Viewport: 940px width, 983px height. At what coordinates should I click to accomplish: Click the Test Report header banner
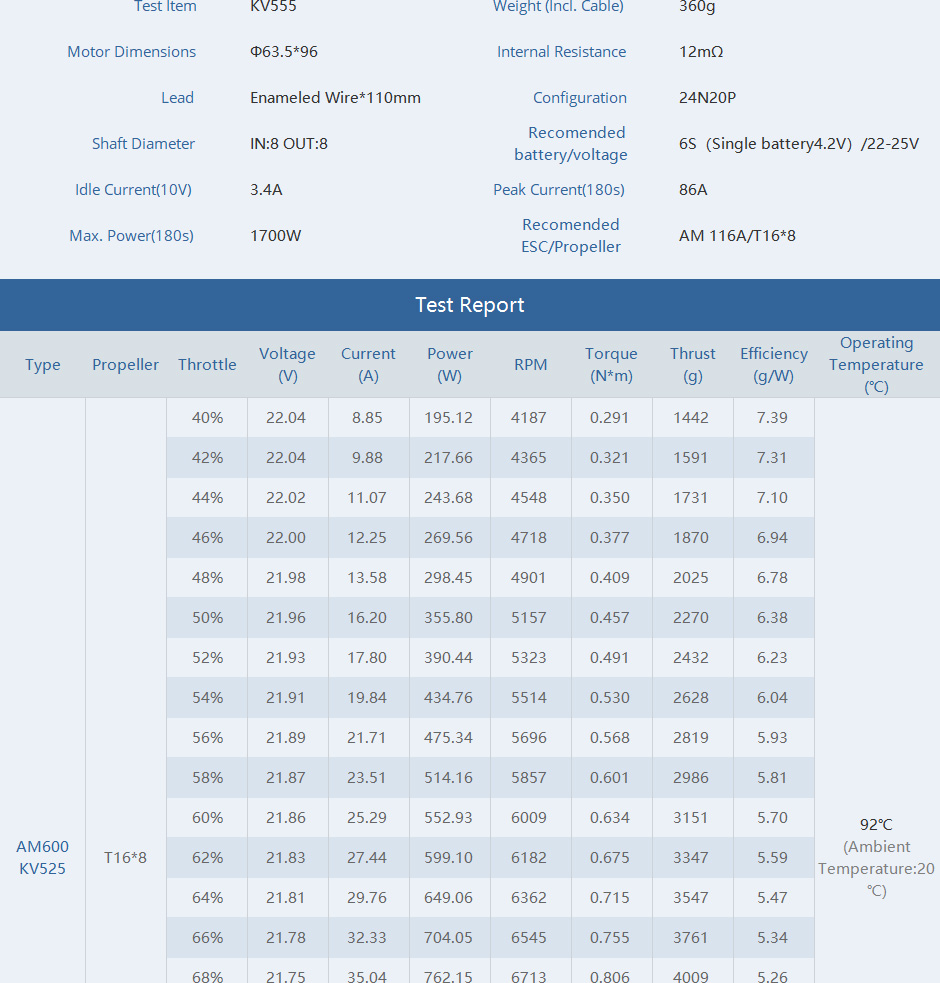470,305
